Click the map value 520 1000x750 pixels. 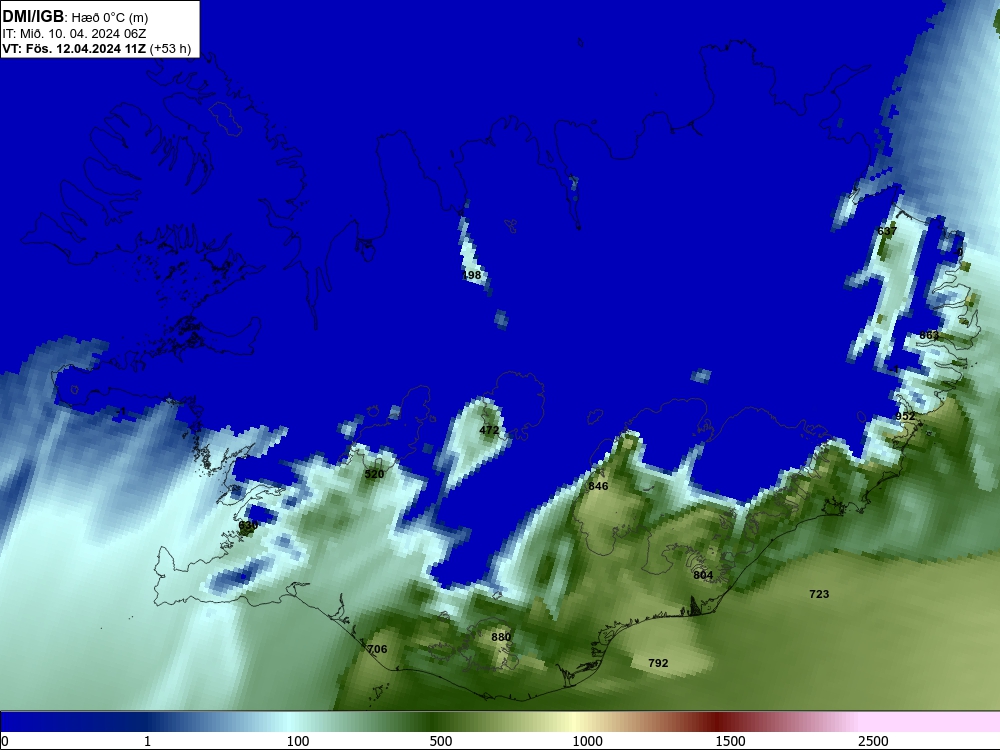[x=374, y=474]
